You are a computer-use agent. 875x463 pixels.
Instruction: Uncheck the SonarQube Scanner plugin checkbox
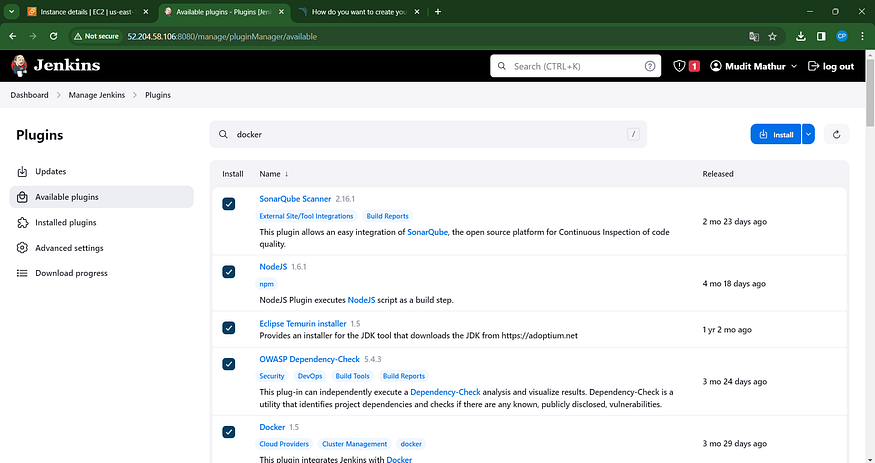click(229, 204)
